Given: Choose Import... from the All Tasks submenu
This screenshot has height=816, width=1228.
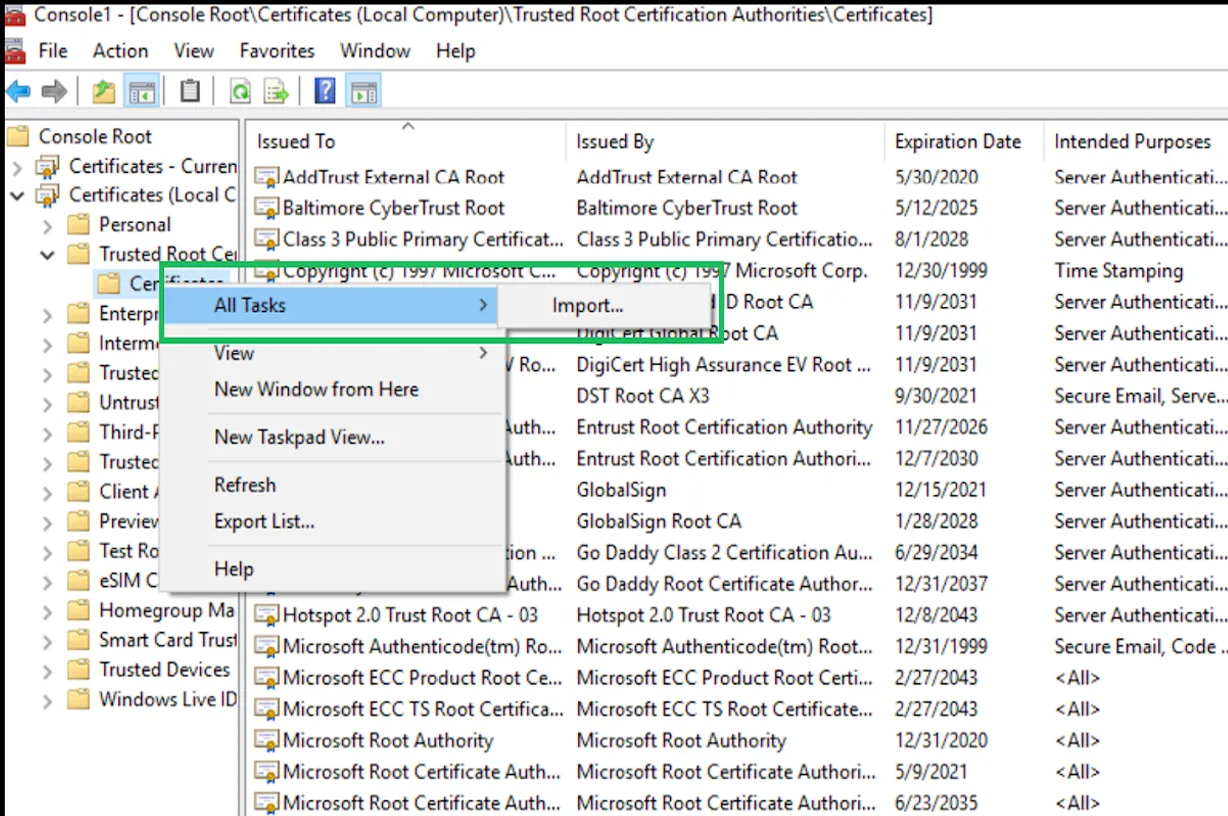Looking at the screenshot, I should pos(587,306).
